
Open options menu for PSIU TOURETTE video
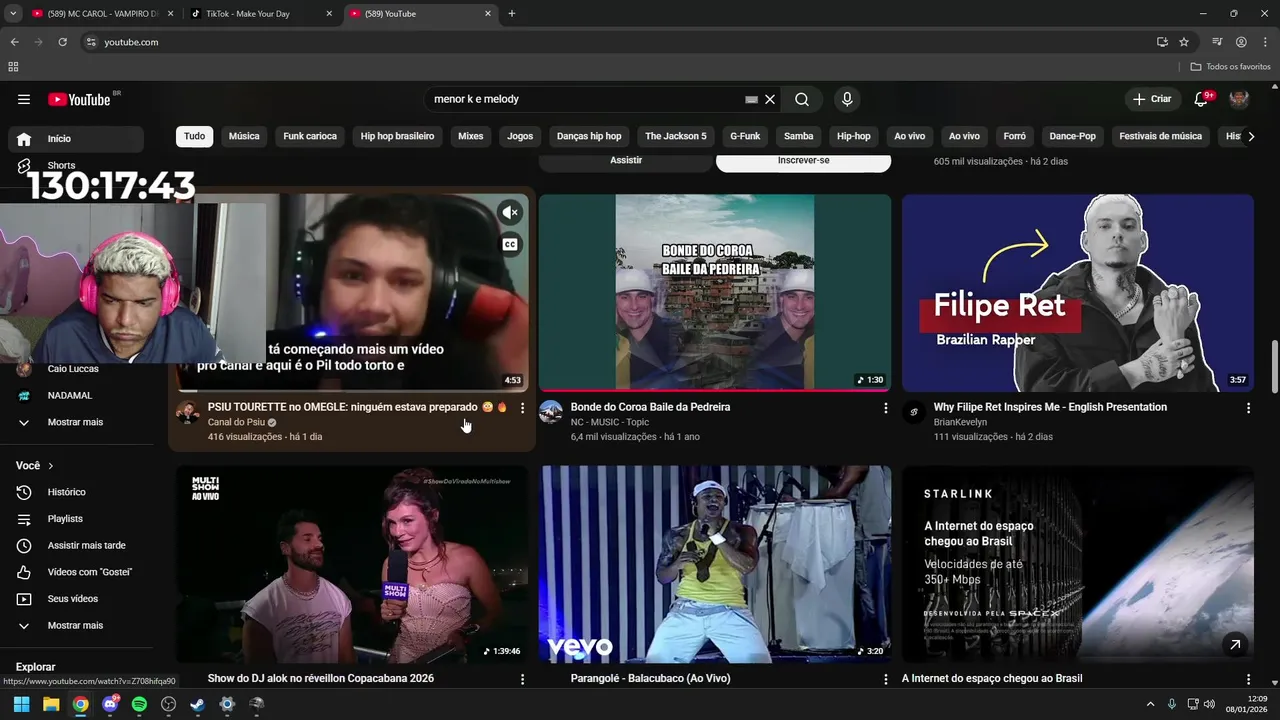pos(522,408)
